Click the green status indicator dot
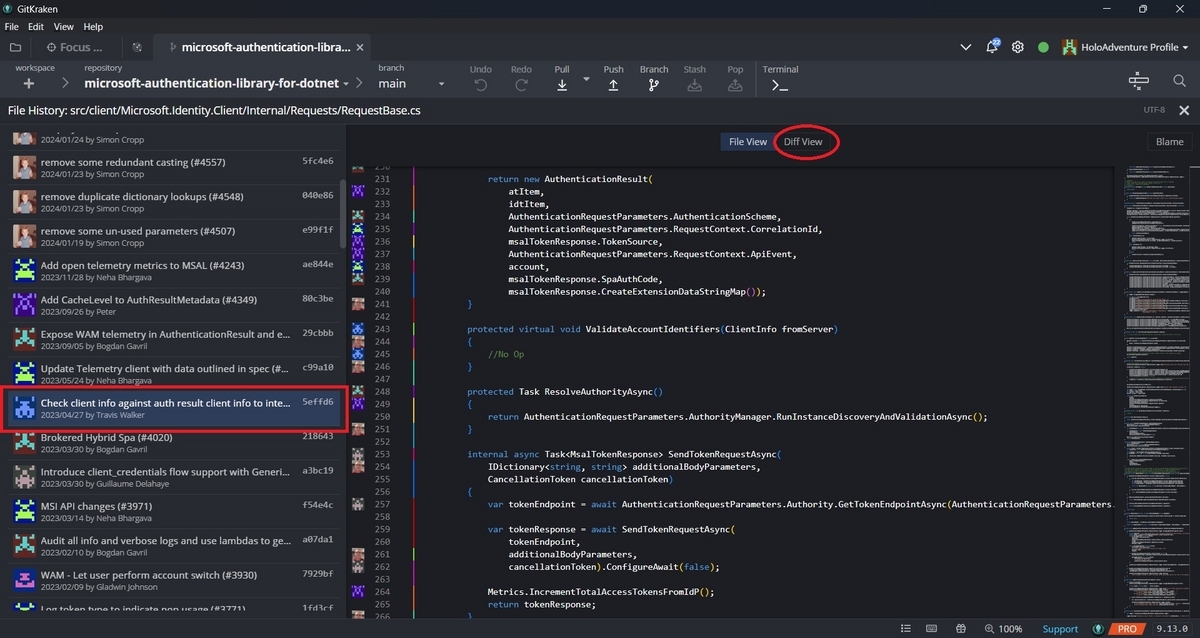 (x=1043, y=47)
